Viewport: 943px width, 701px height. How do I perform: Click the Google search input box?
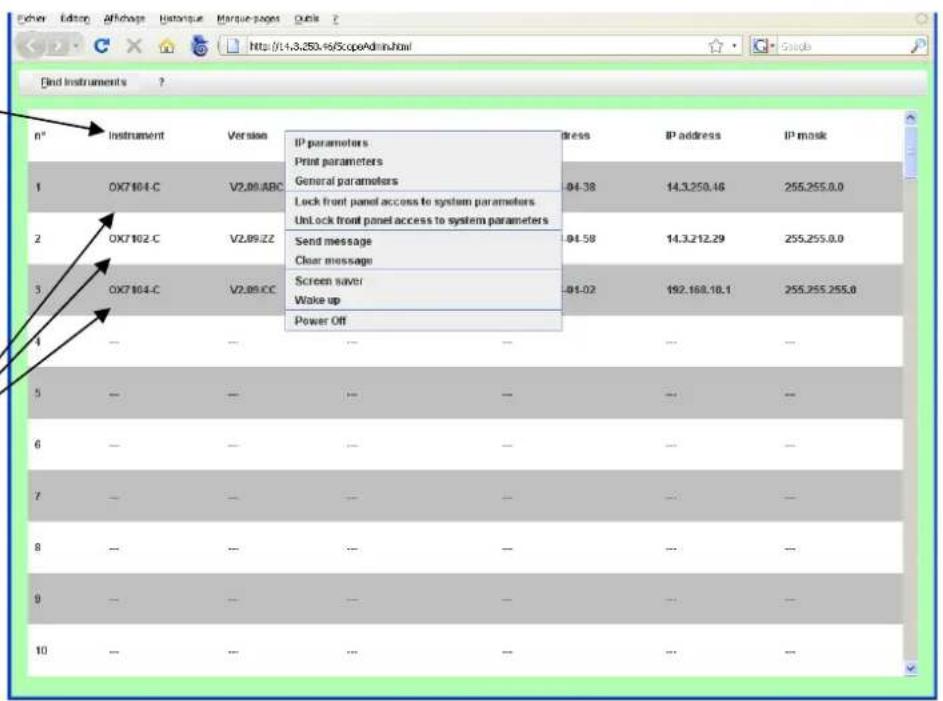[x=845, y=46]
